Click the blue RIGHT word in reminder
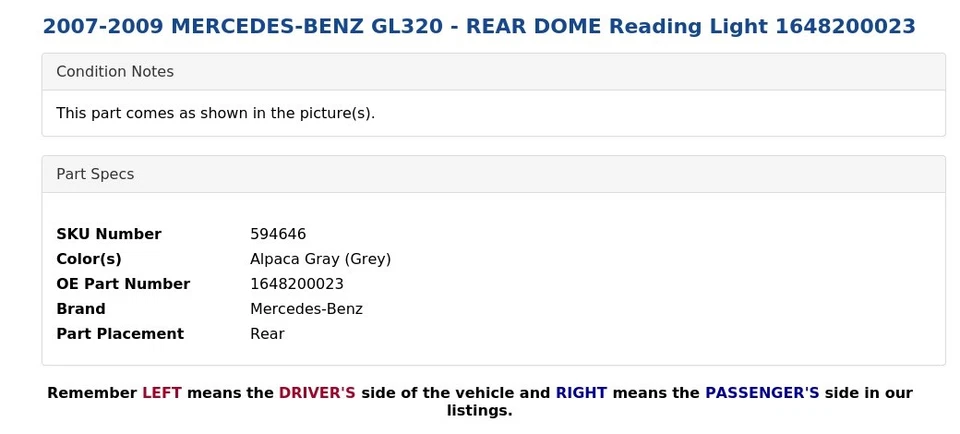Viewport: 960px width, 434px height. click(582, 393)
